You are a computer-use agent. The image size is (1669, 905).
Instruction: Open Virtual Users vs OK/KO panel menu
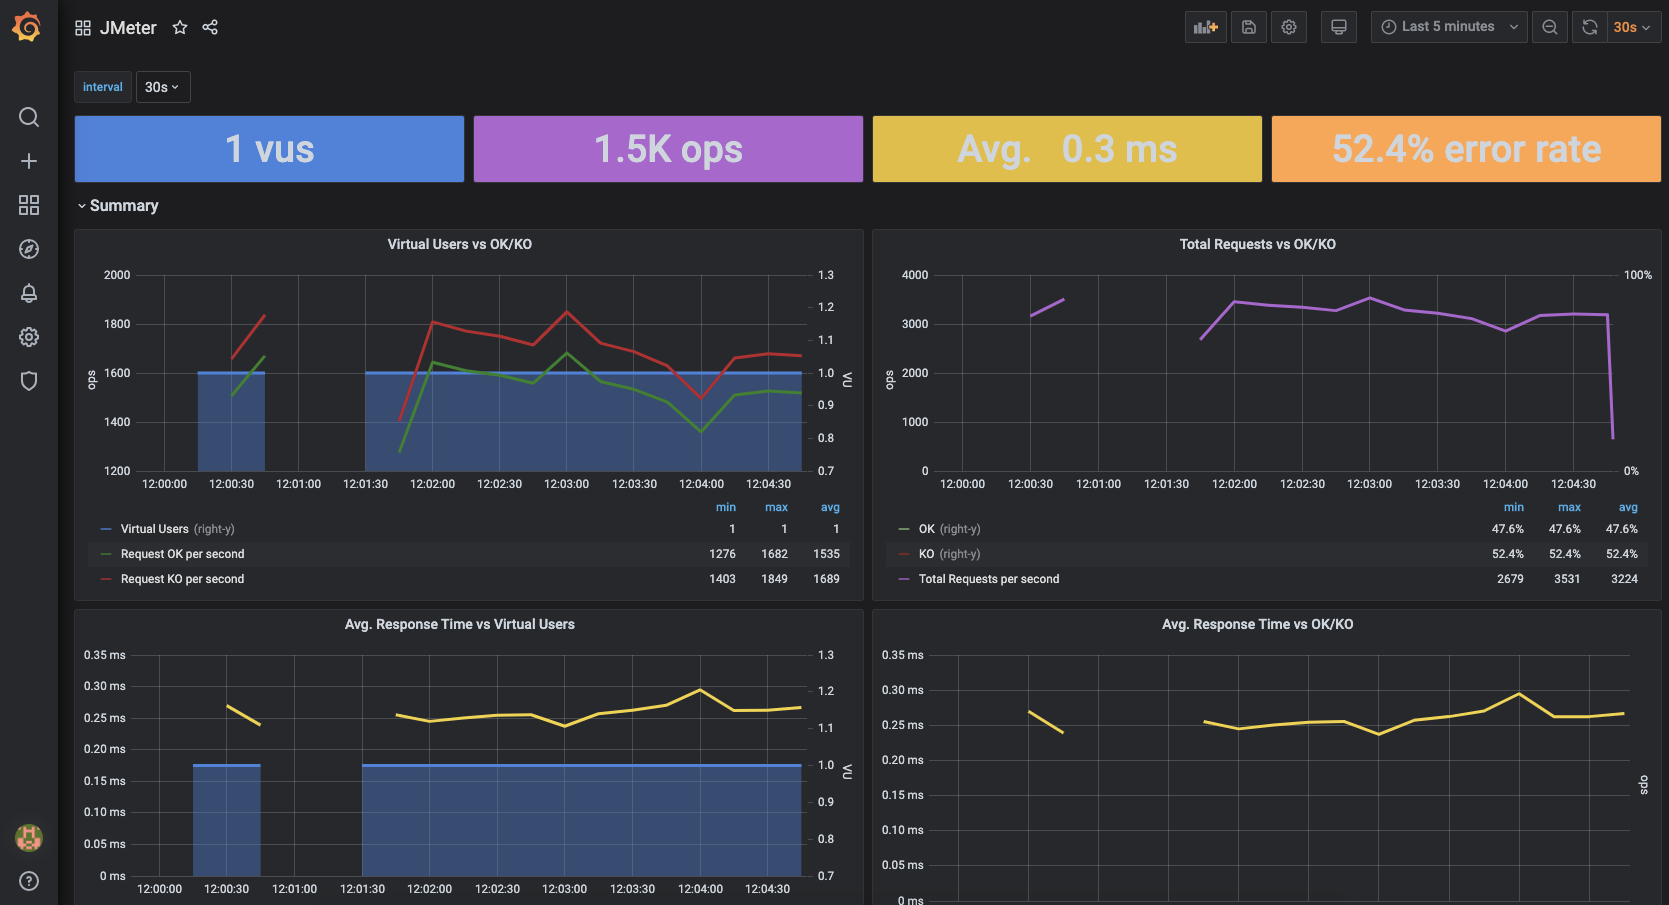pos(460,244)
